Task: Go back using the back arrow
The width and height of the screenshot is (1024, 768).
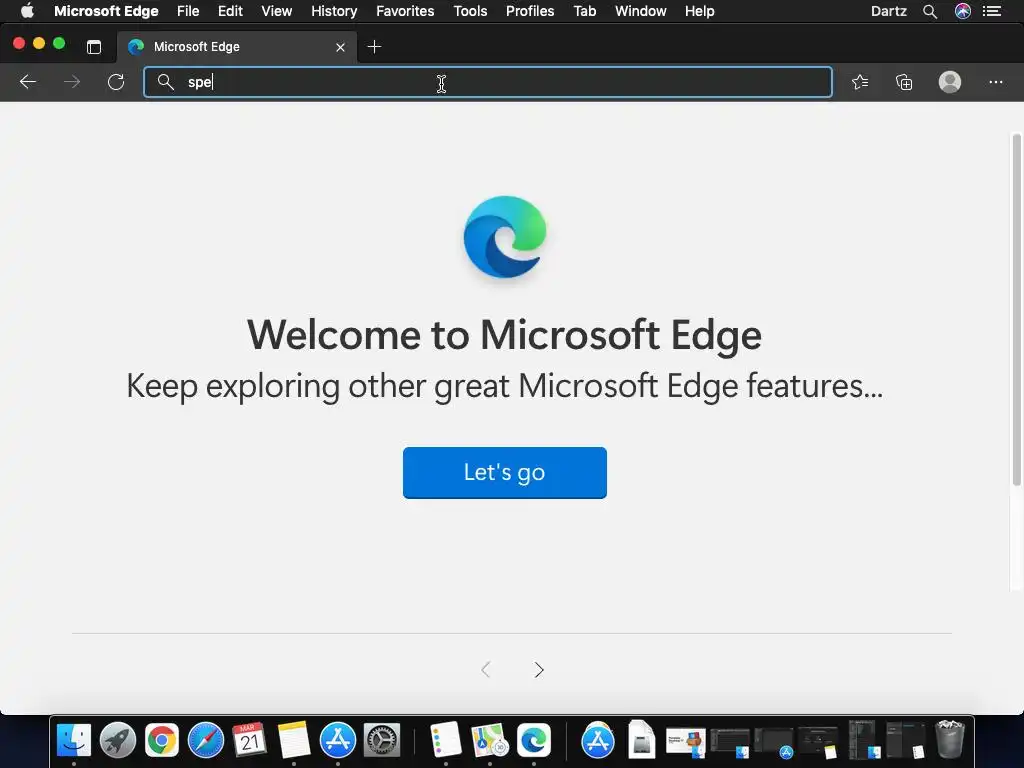Action: [28, 82]
